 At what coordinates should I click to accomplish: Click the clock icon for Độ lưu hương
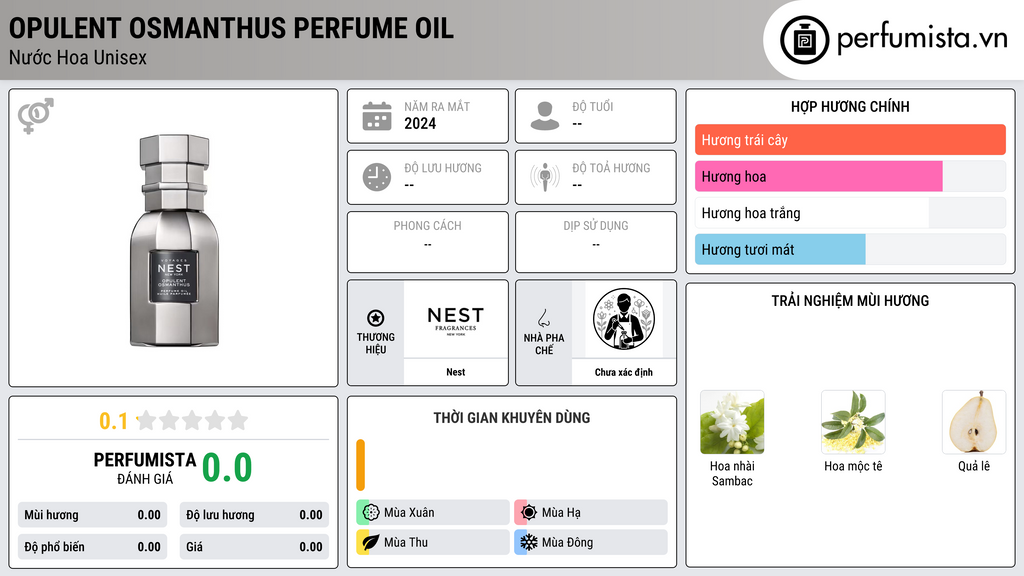pos(377,177)
